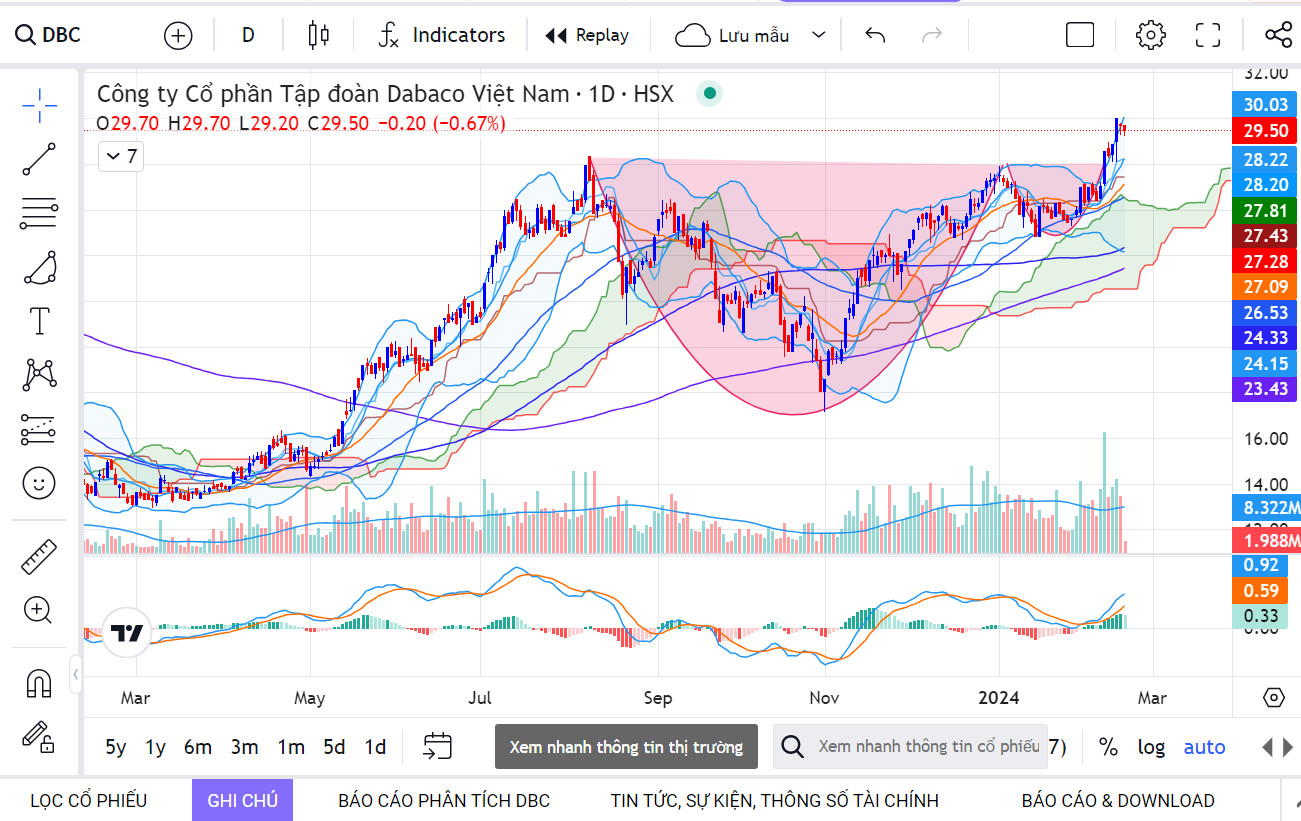This screenshot has height=821, width=1301.
Task: Select the brush drawing tool
Action: [39, 267]
